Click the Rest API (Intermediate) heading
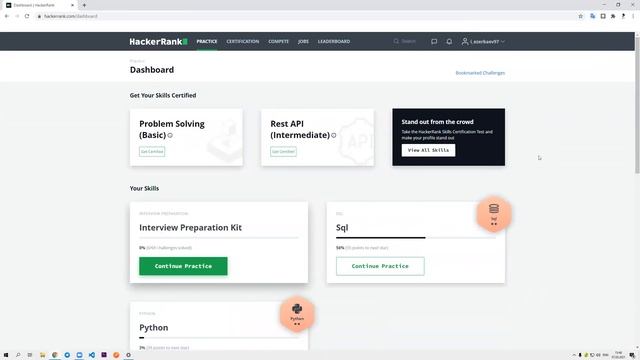This screenshot has height=360, width=640. point(300,129)
